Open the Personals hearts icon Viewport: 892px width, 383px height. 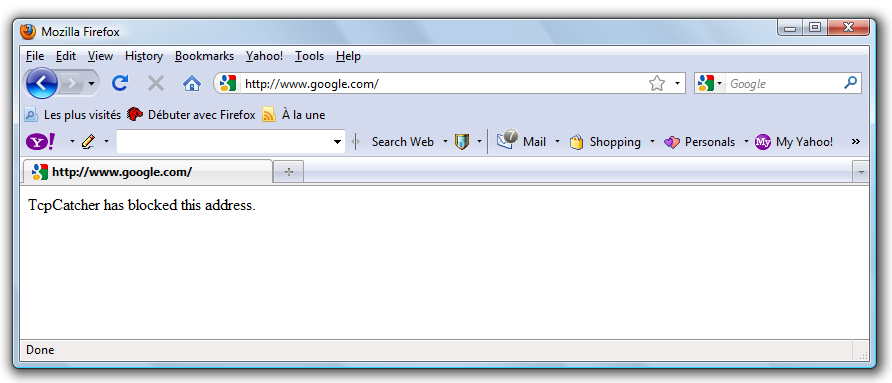click(x=671, y=142)
